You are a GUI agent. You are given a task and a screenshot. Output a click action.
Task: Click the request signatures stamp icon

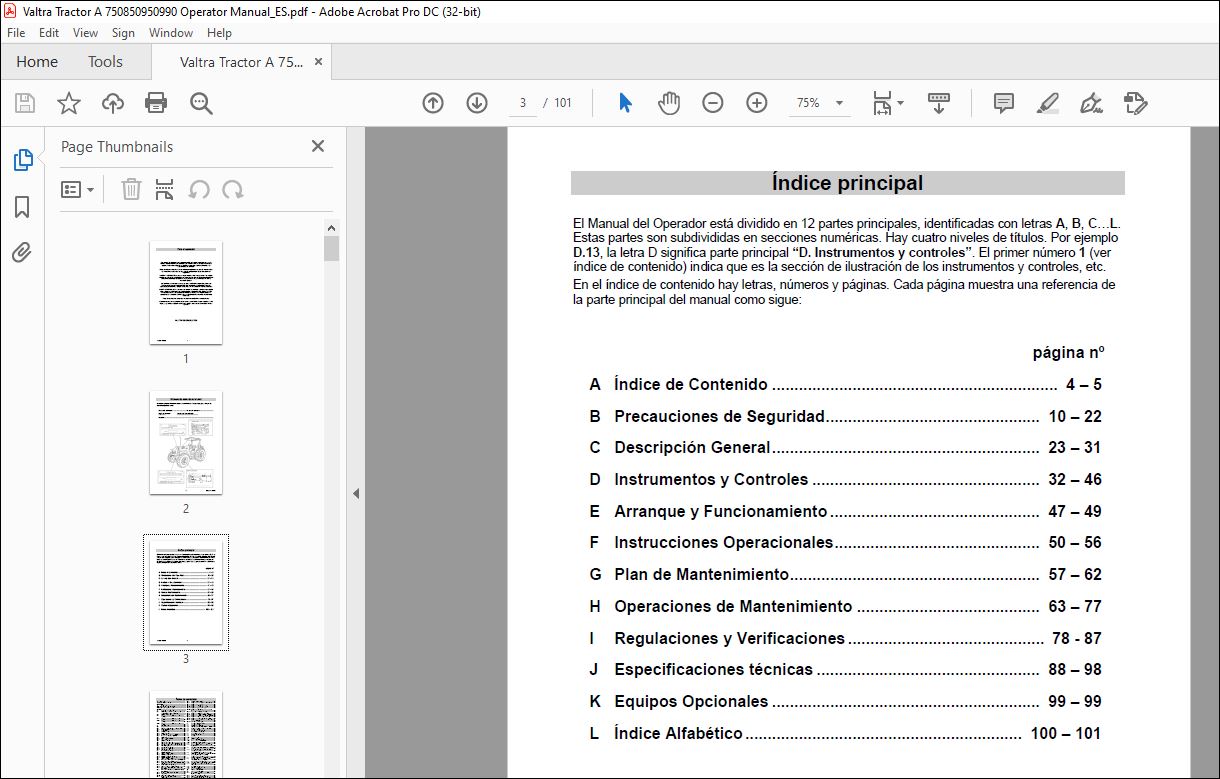point(1136,103)
